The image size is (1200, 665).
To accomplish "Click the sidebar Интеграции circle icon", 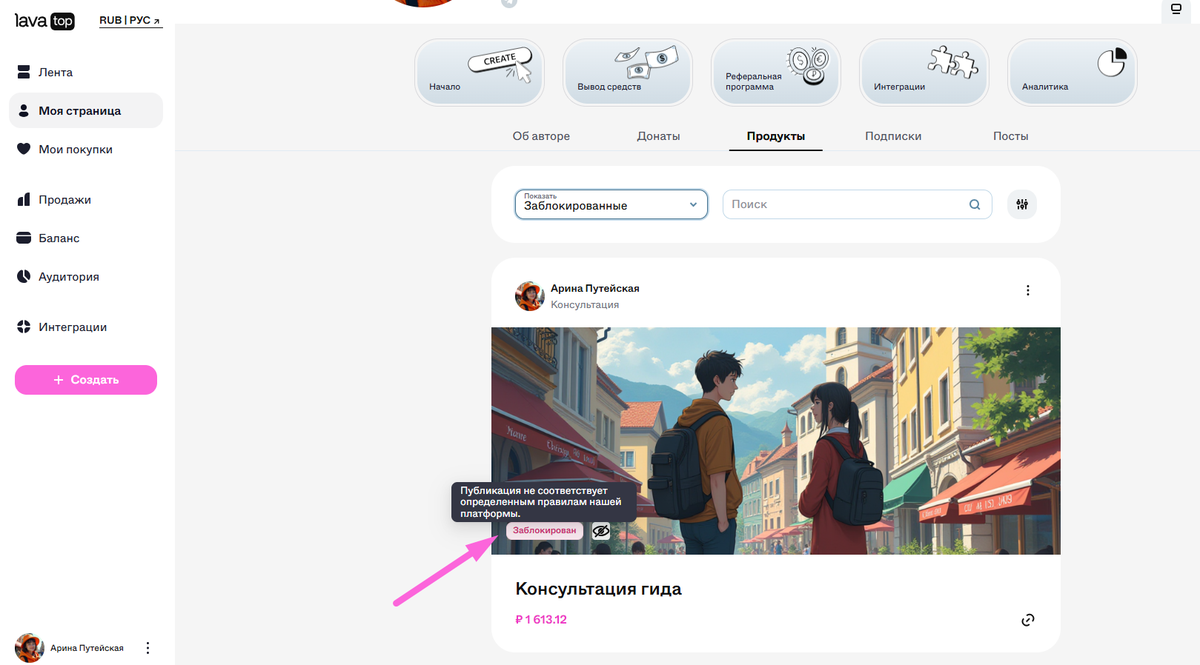I will (x=24, y=327).
